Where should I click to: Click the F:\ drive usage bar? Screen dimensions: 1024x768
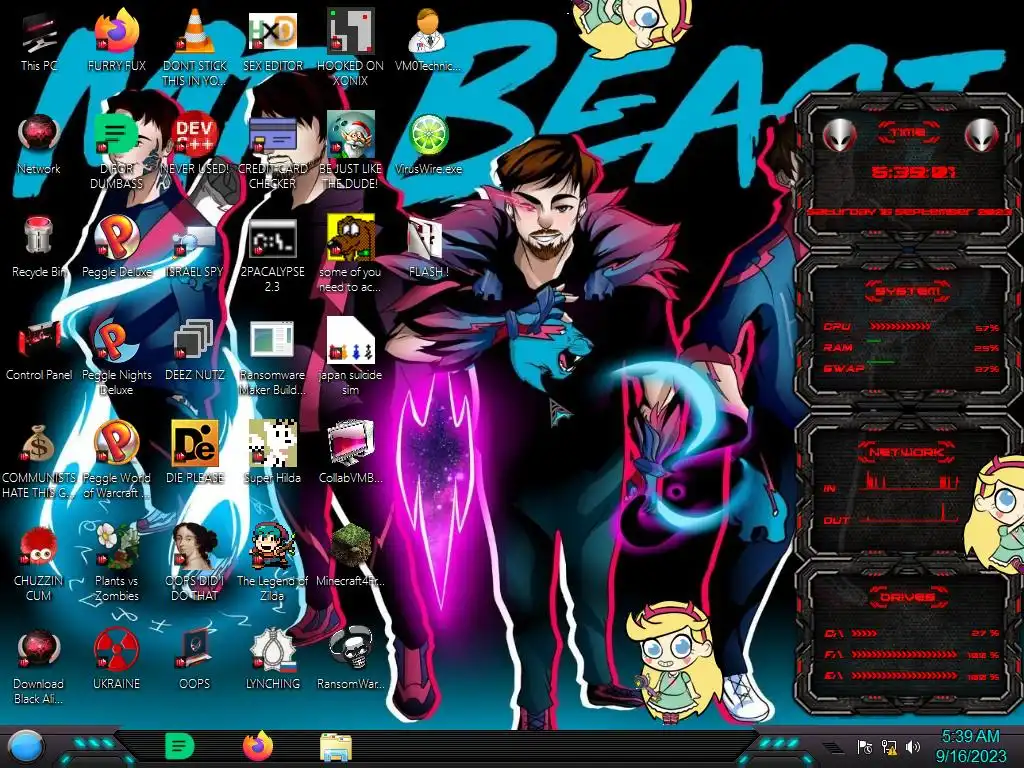click(x=904, y=654)
